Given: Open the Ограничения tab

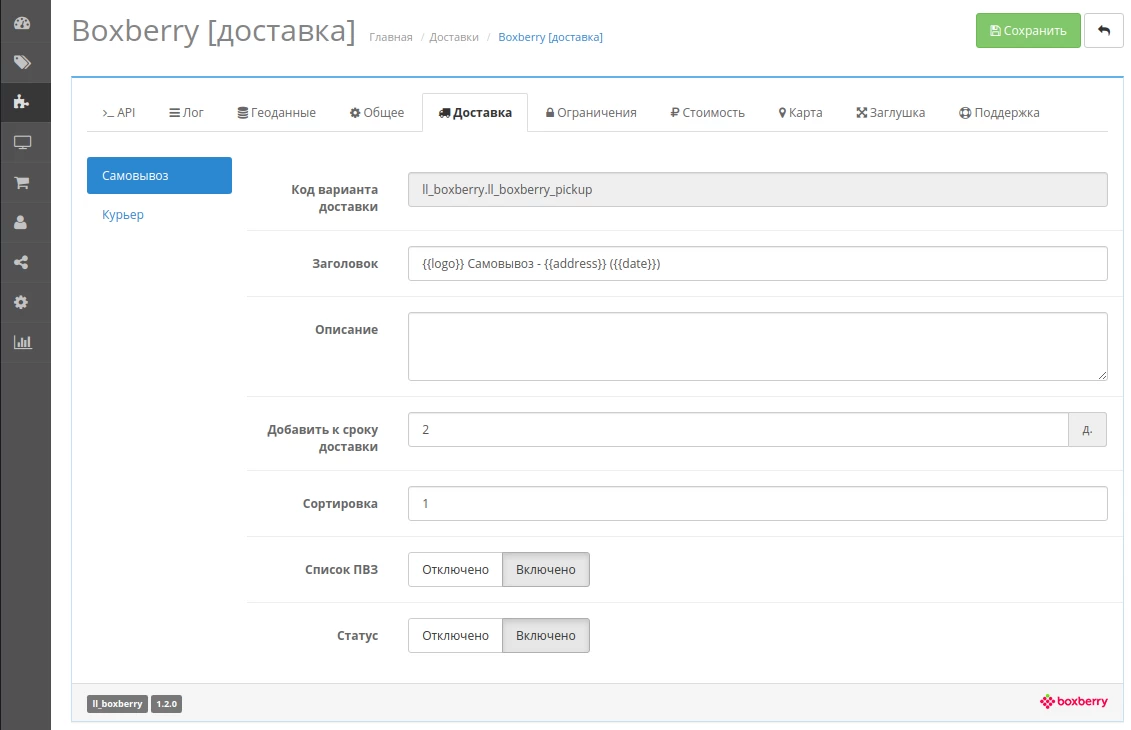Looking at the screenshot, I should (591, 113).
